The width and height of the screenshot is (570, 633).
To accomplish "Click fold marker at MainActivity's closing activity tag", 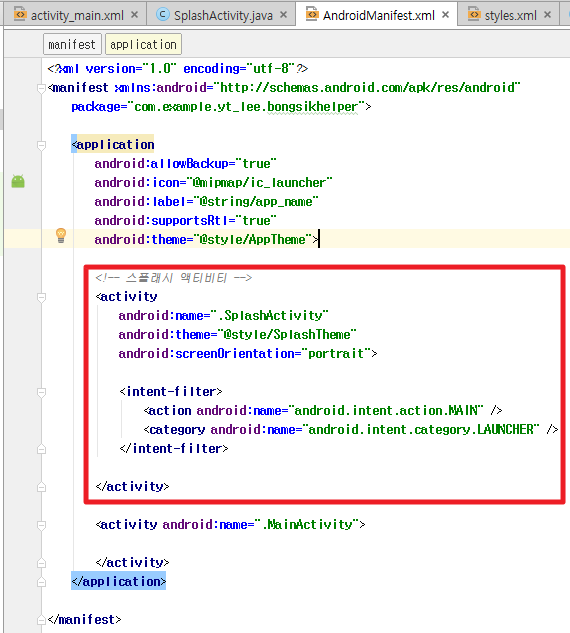I will click(41, 563).
